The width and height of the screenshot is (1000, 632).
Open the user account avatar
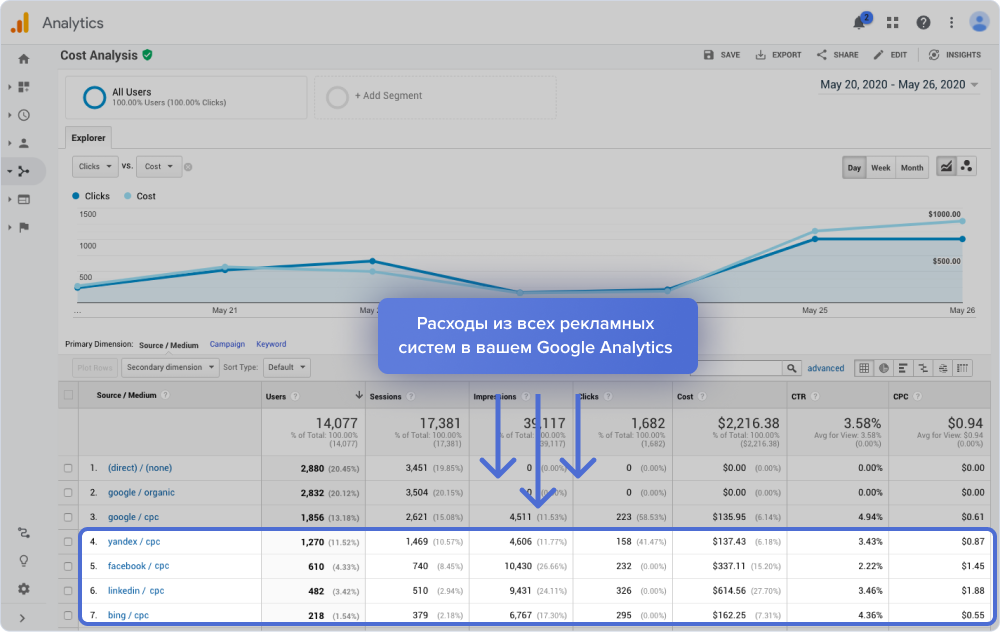pyautogui.click(x=979, y=22)
